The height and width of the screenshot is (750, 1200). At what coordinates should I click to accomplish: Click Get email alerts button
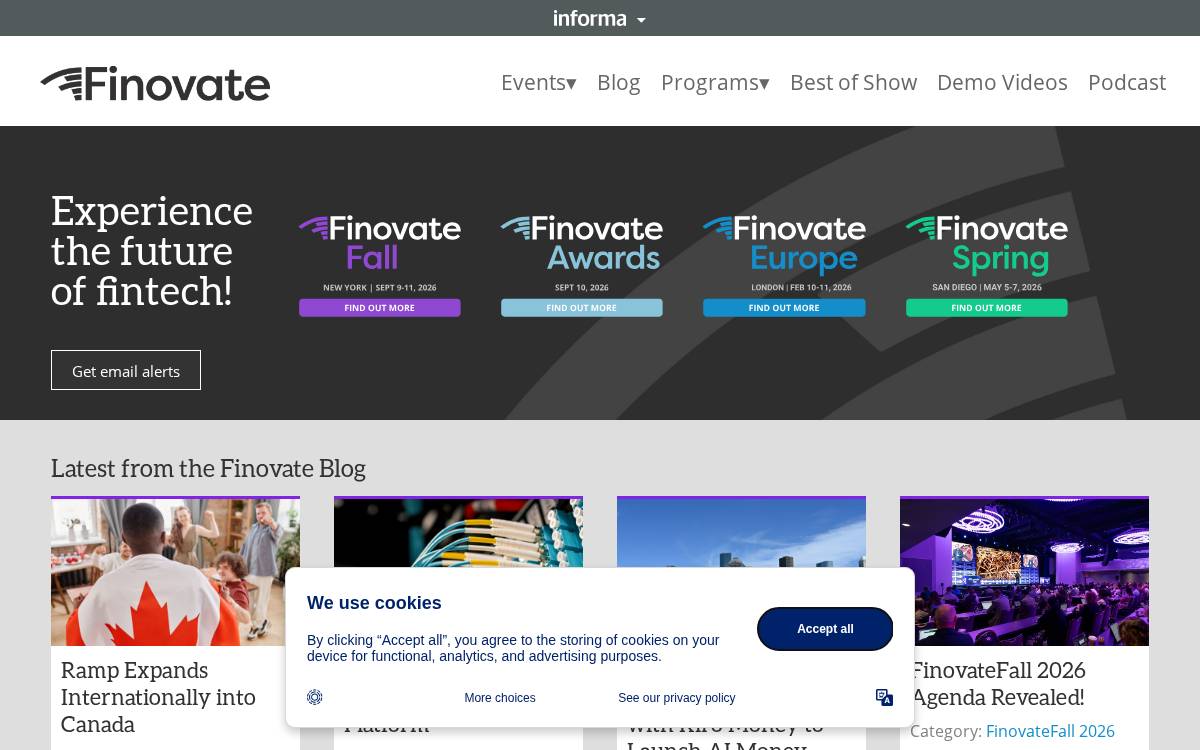126,370
